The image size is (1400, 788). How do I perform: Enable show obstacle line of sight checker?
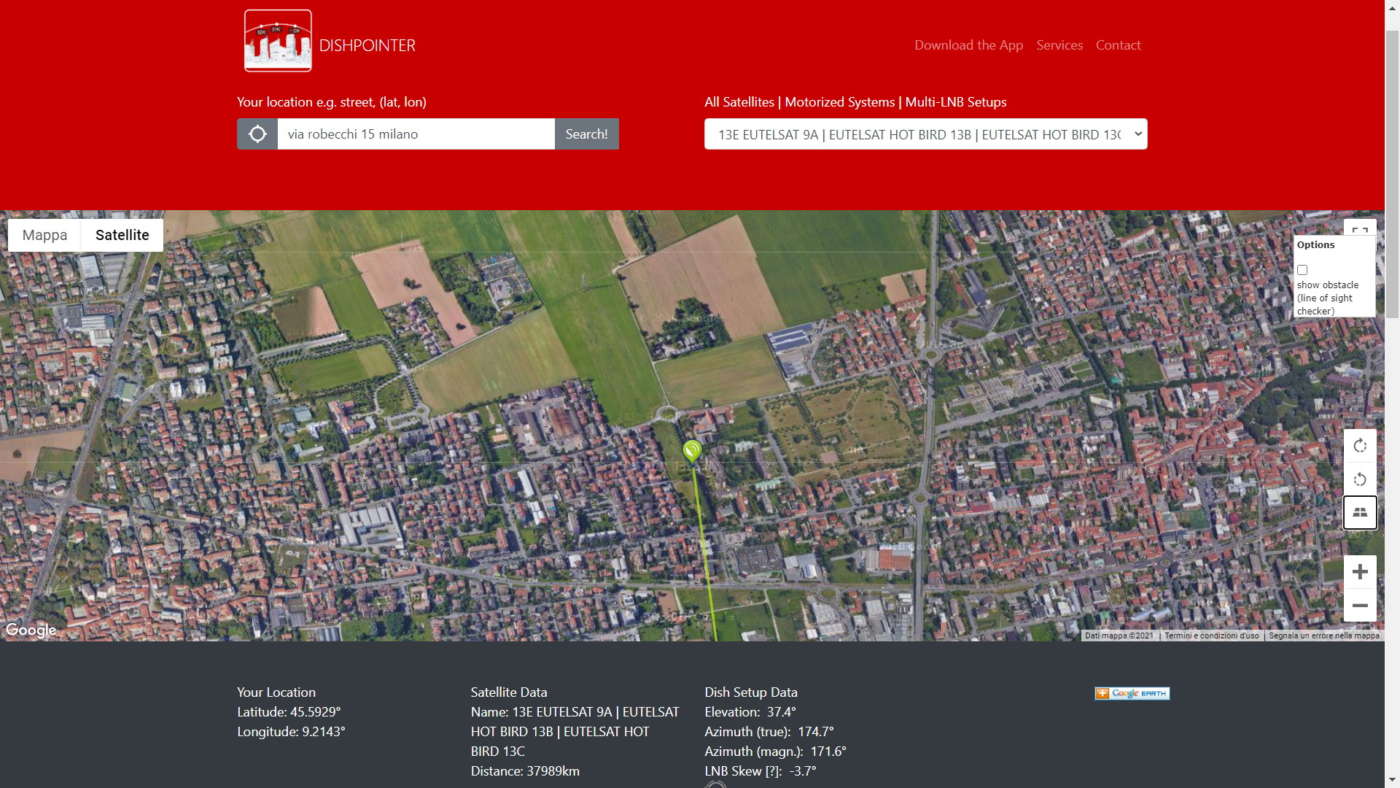point(1302,270)
